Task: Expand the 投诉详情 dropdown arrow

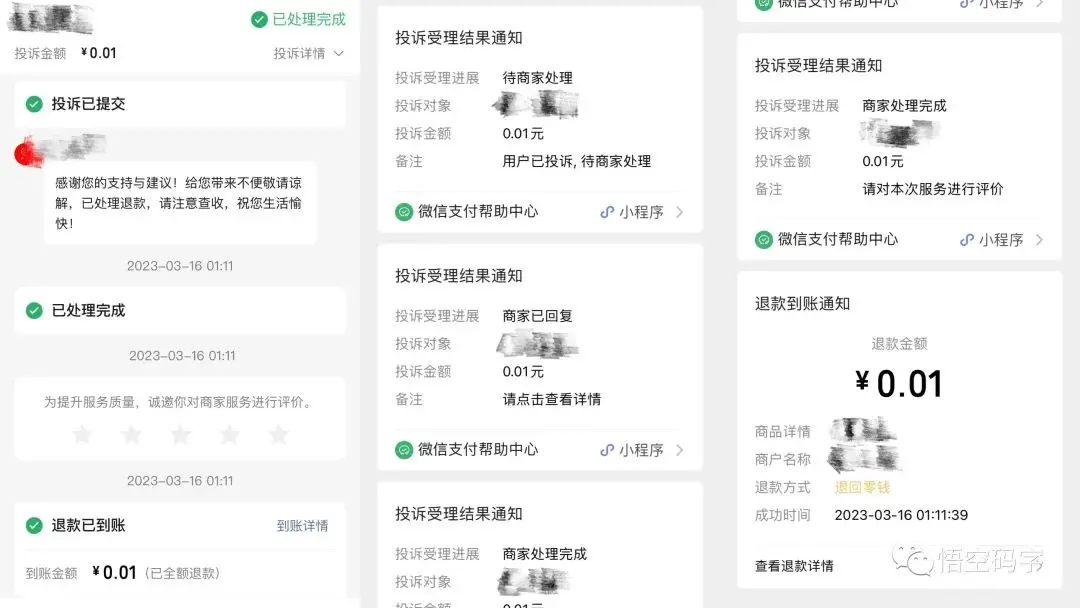Action: 340,53
